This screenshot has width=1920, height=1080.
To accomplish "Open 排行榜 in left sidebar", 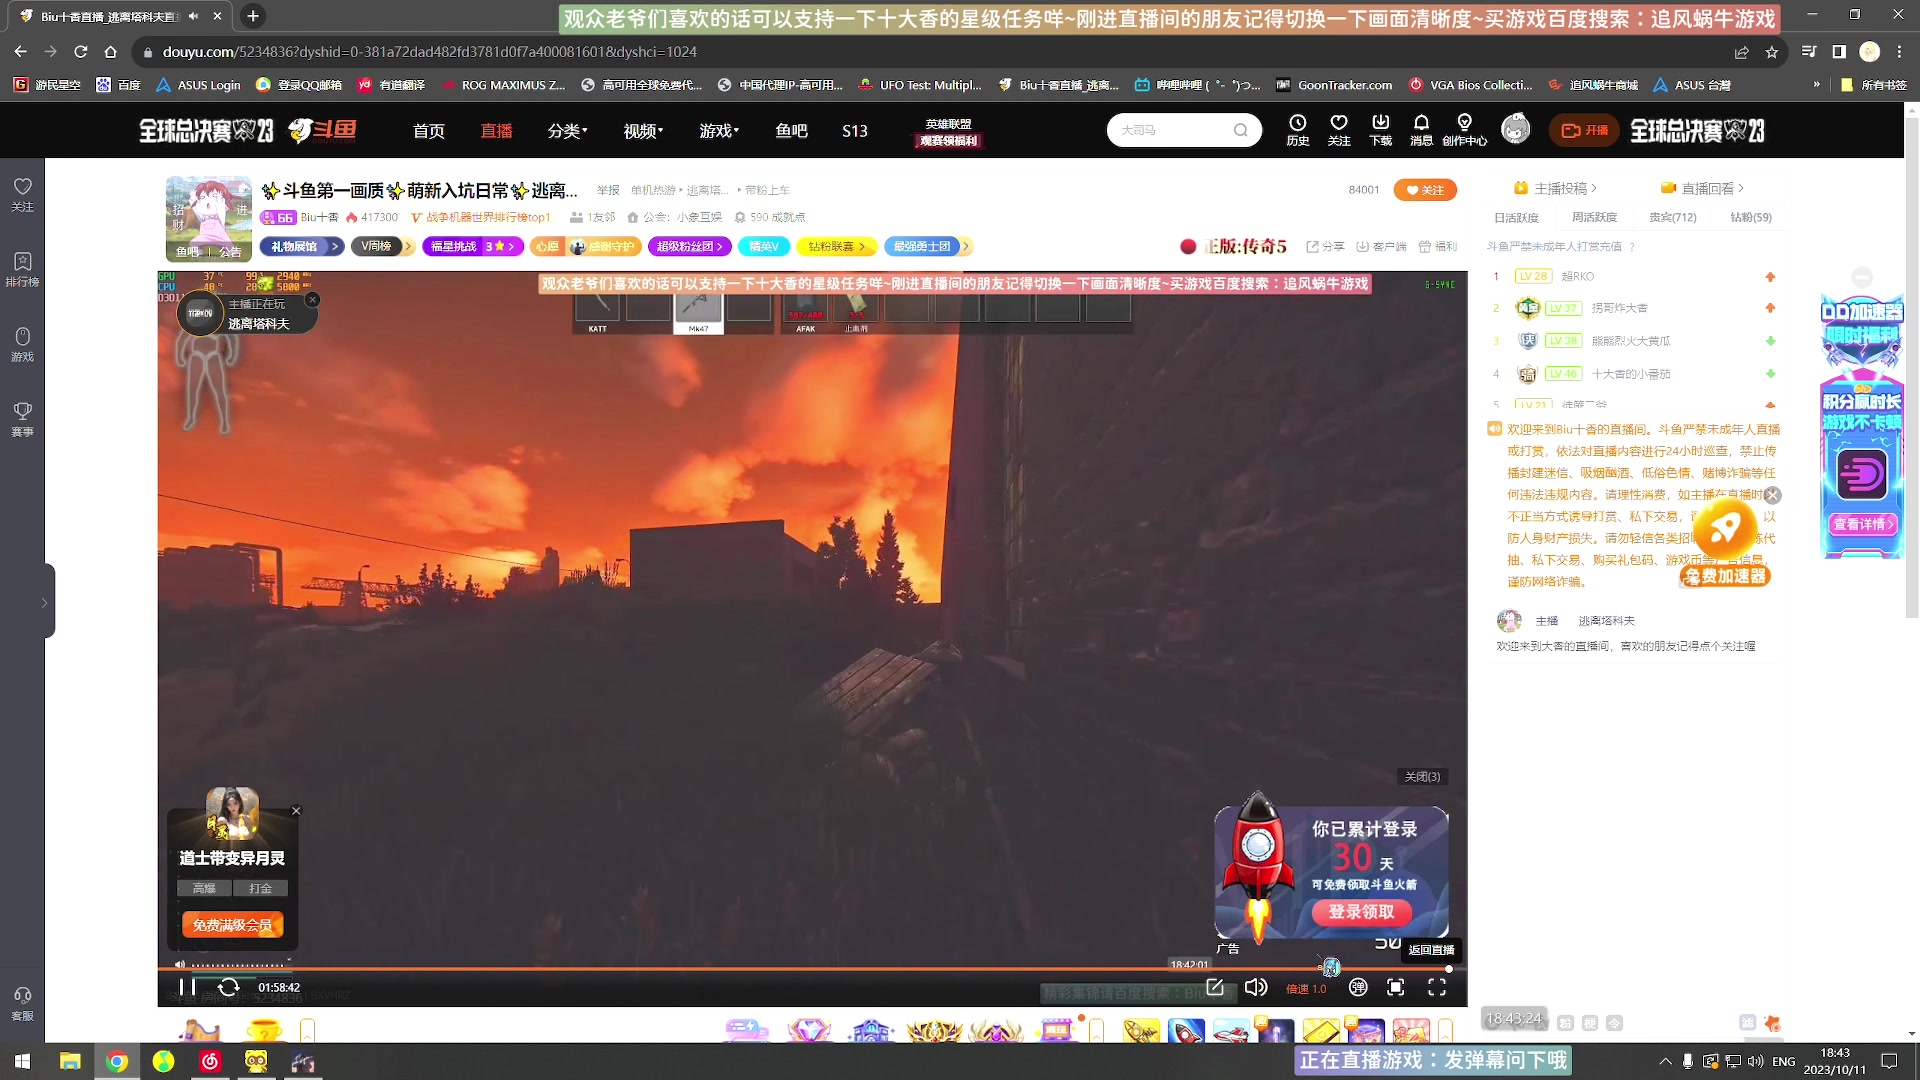I will pos(22,268).
